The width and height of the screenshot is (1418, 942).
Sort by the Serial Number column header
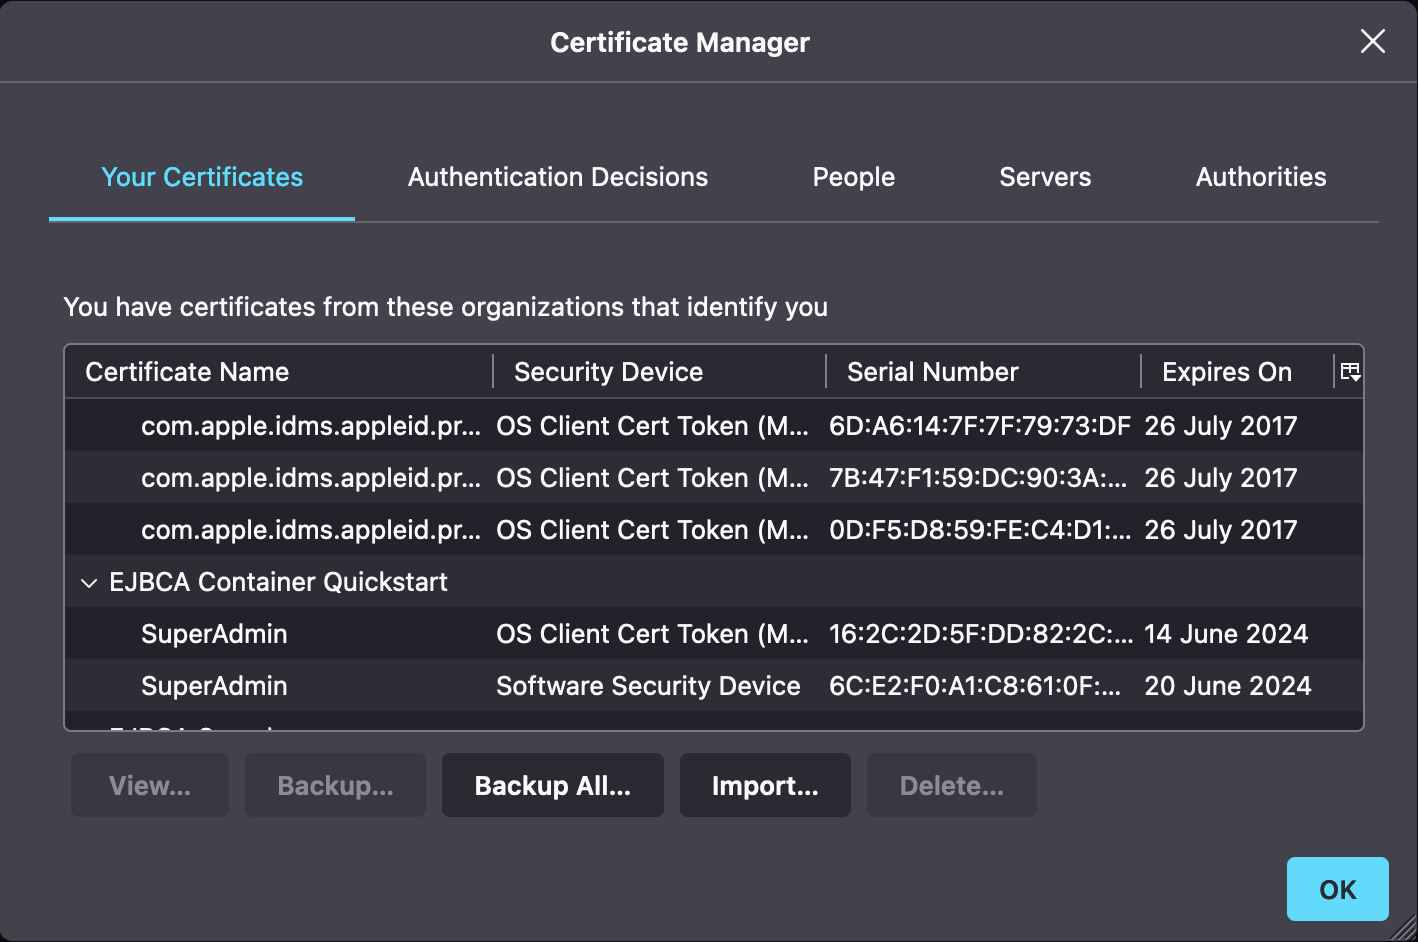(x=932, y=371)
